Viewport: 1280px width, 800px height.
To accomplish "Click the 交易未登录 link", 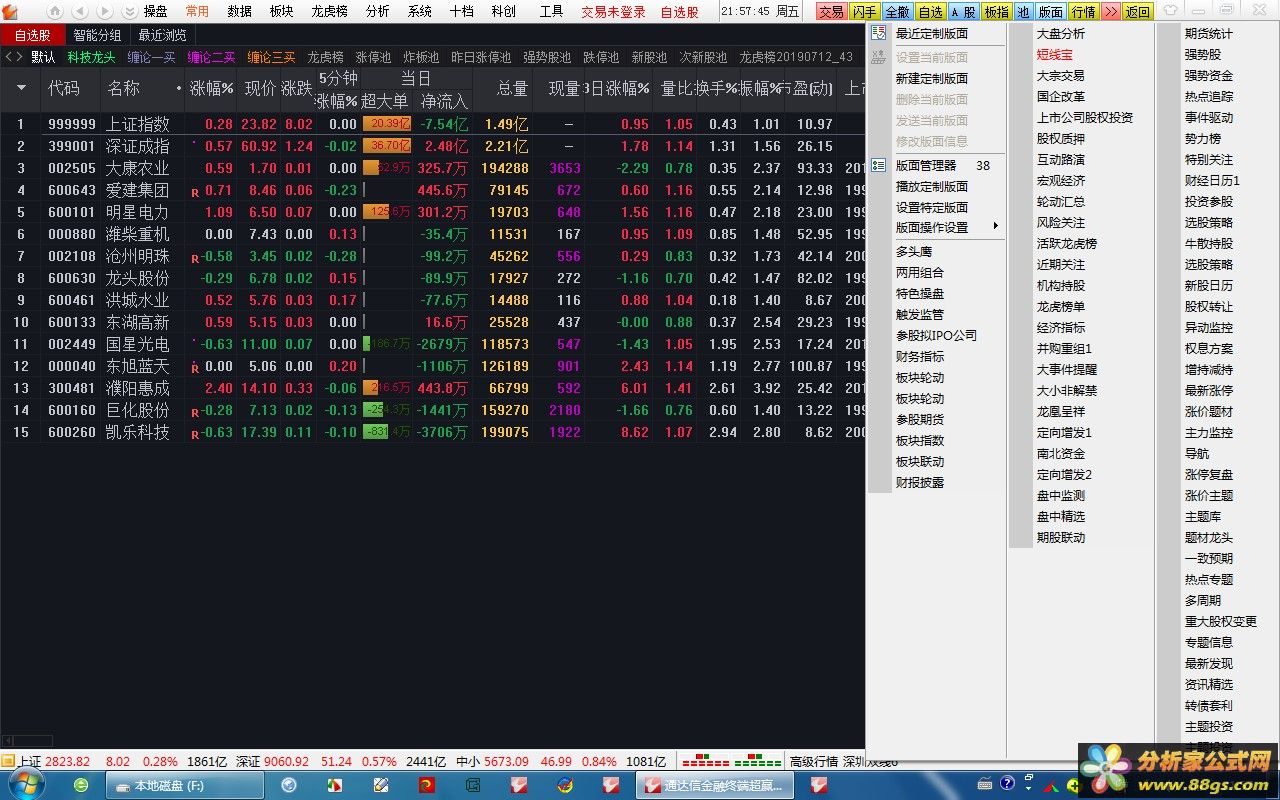I will click(x=614, y=12).
